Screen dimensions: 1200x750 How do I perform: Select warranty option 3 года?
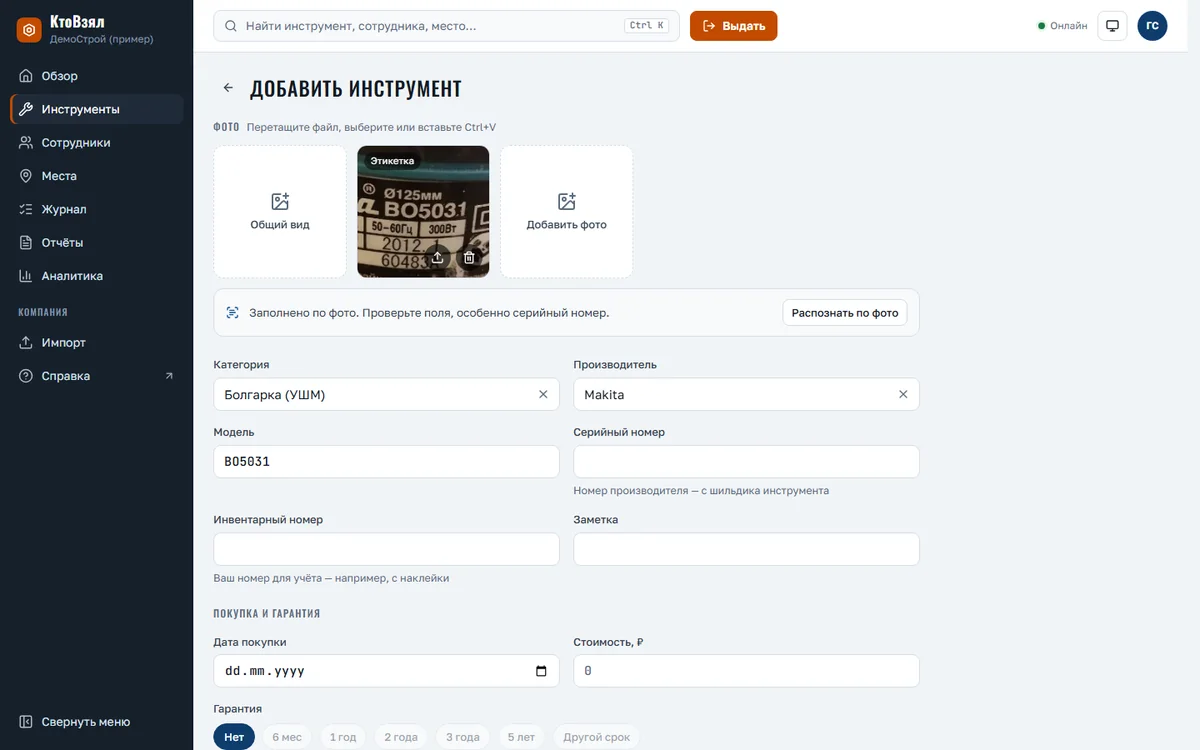[x=462, y=737]
